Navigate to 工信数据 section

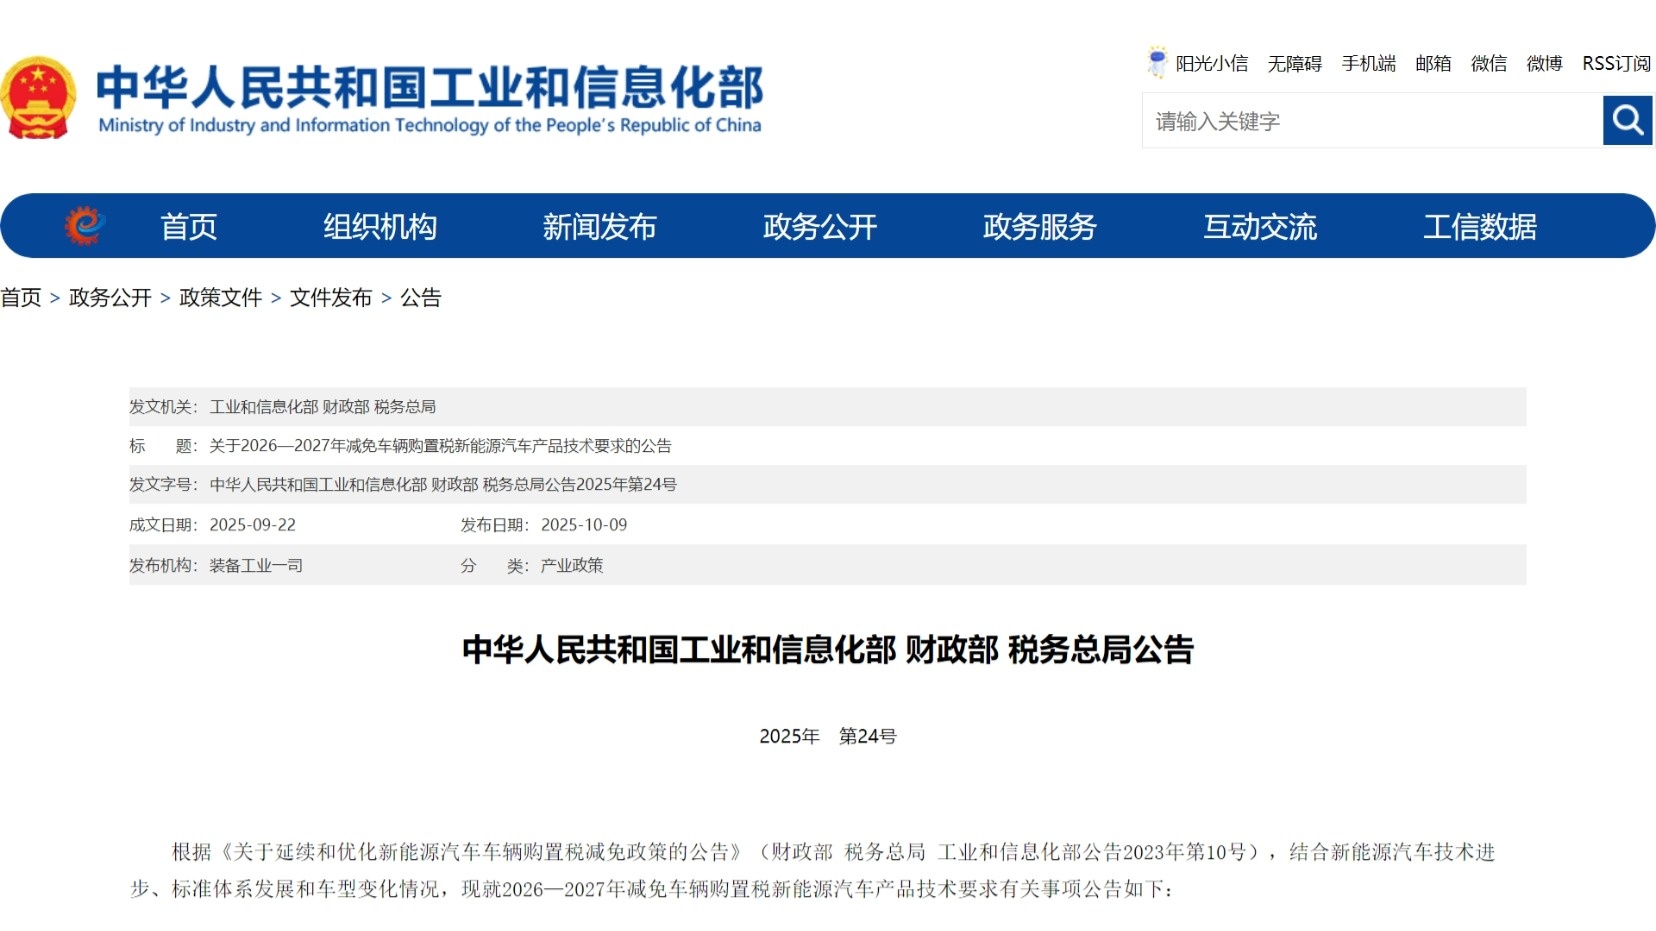click(x=1479, y=227)
